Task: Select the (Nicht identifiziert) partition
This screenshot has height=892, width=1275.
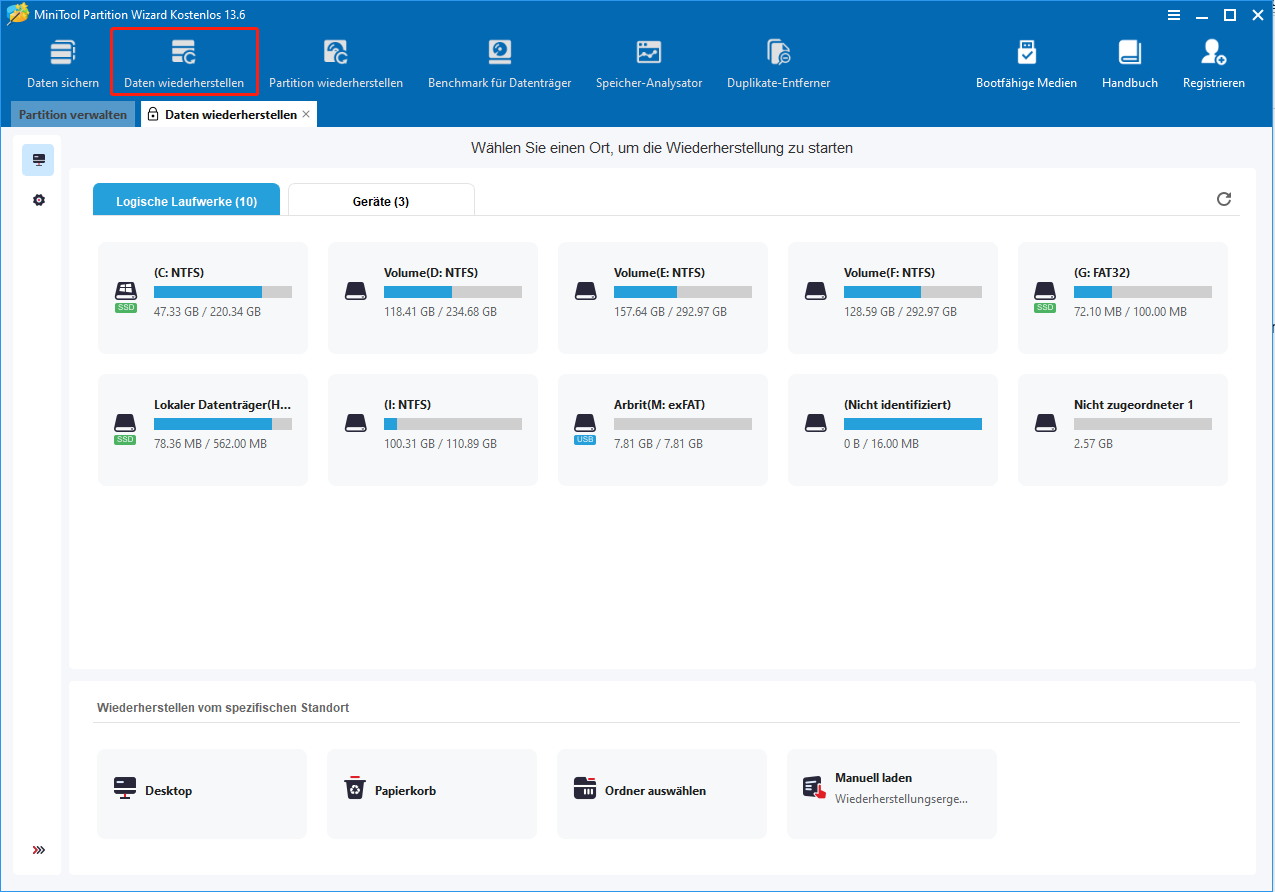Action: pyautogui.click(x=893, y=430)
